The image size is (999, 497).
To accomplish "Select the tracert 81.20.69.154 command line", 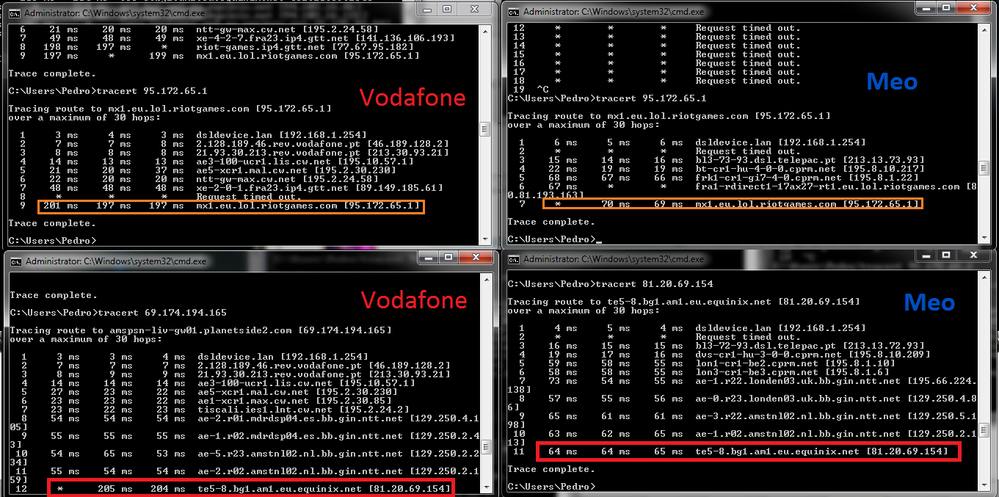I will pos(610,284).
